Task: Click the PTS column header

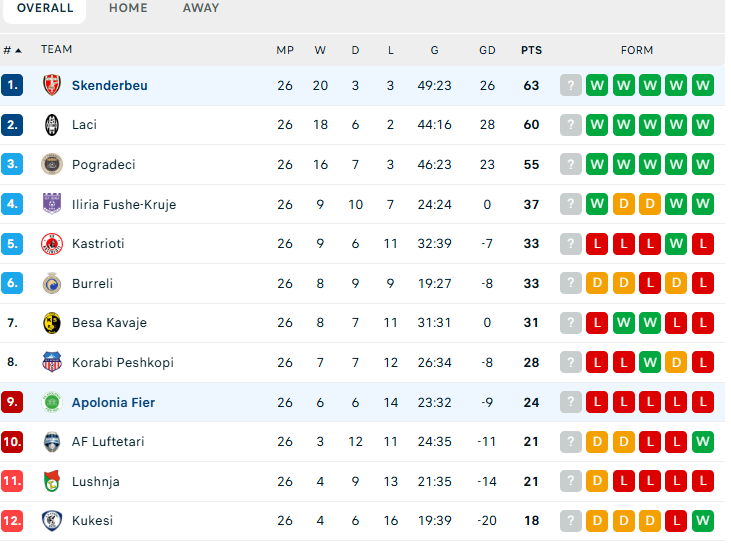Action: point(531,50)
